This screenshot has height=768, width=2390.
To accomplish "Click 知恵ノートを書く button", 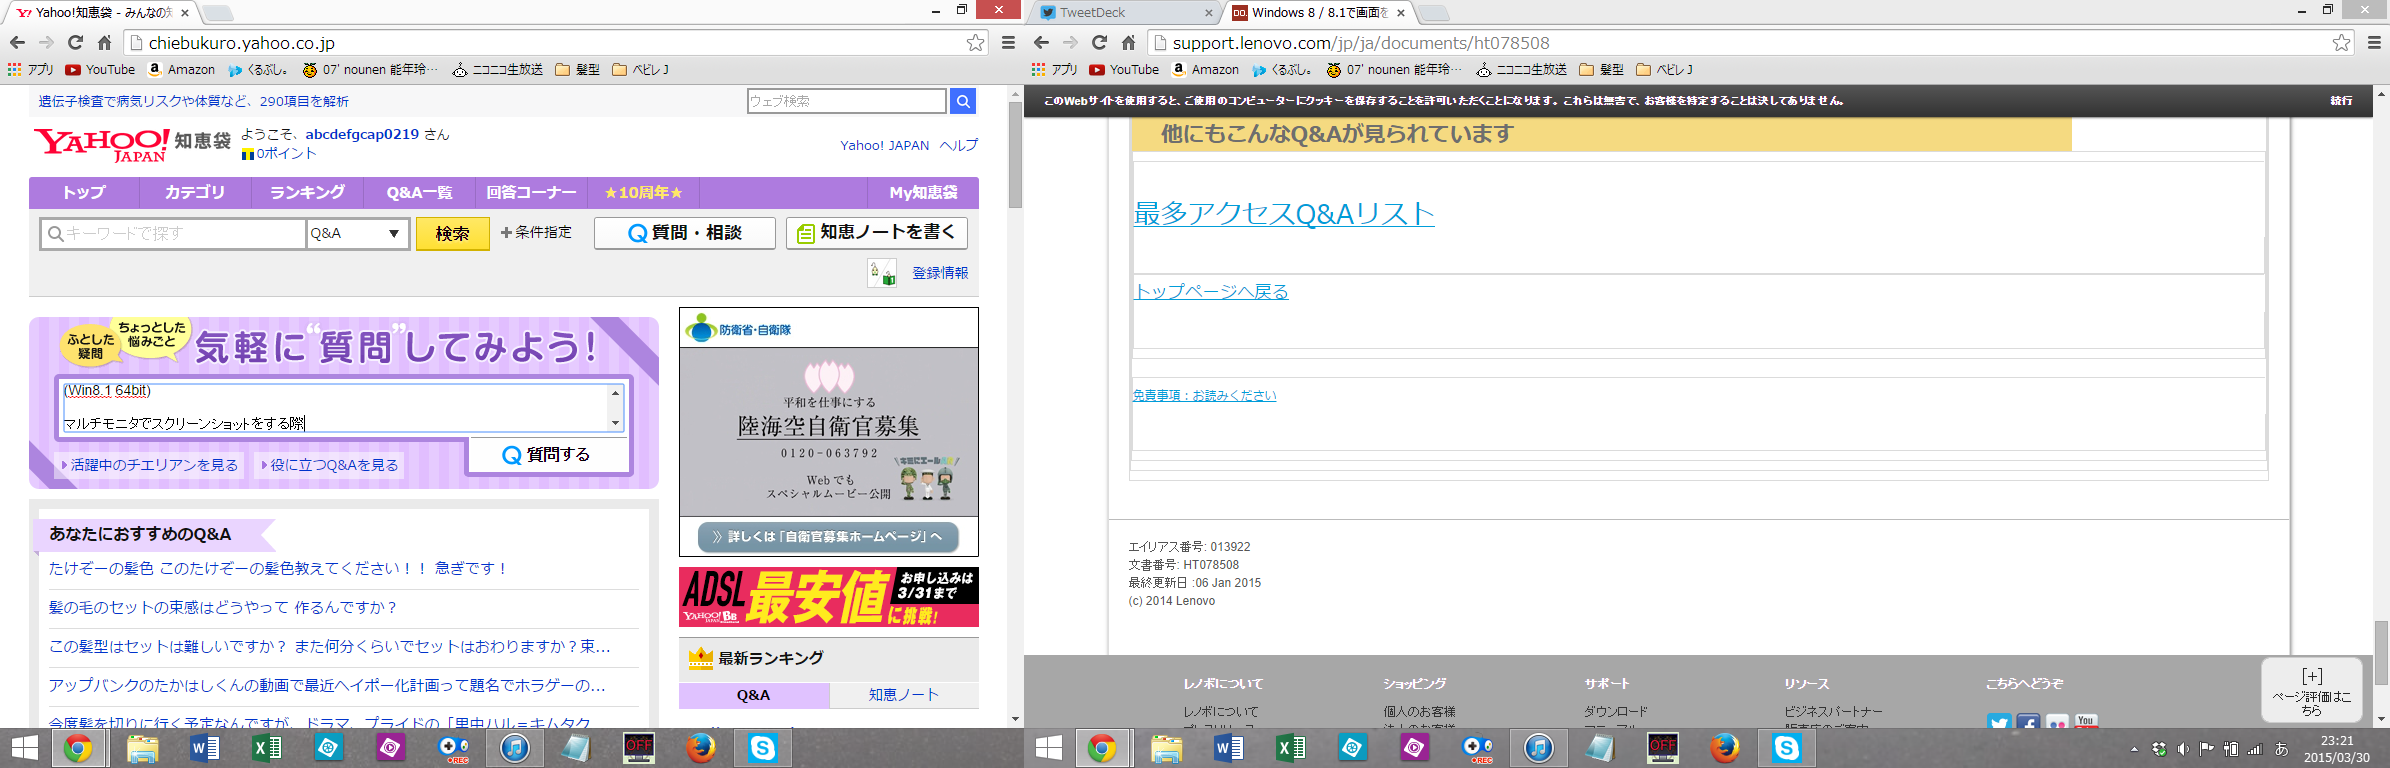I will coord(877,232).
